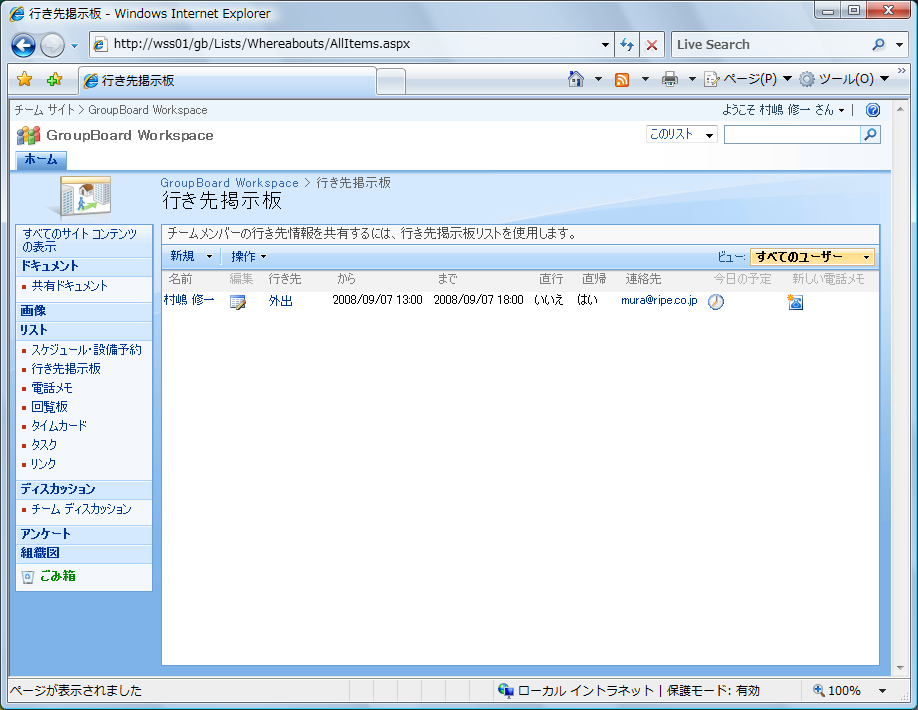Image resolution: width=918 pixels, height=710 pixels.
Task: Click the new phone memo icon
Action: pos(795,302)
